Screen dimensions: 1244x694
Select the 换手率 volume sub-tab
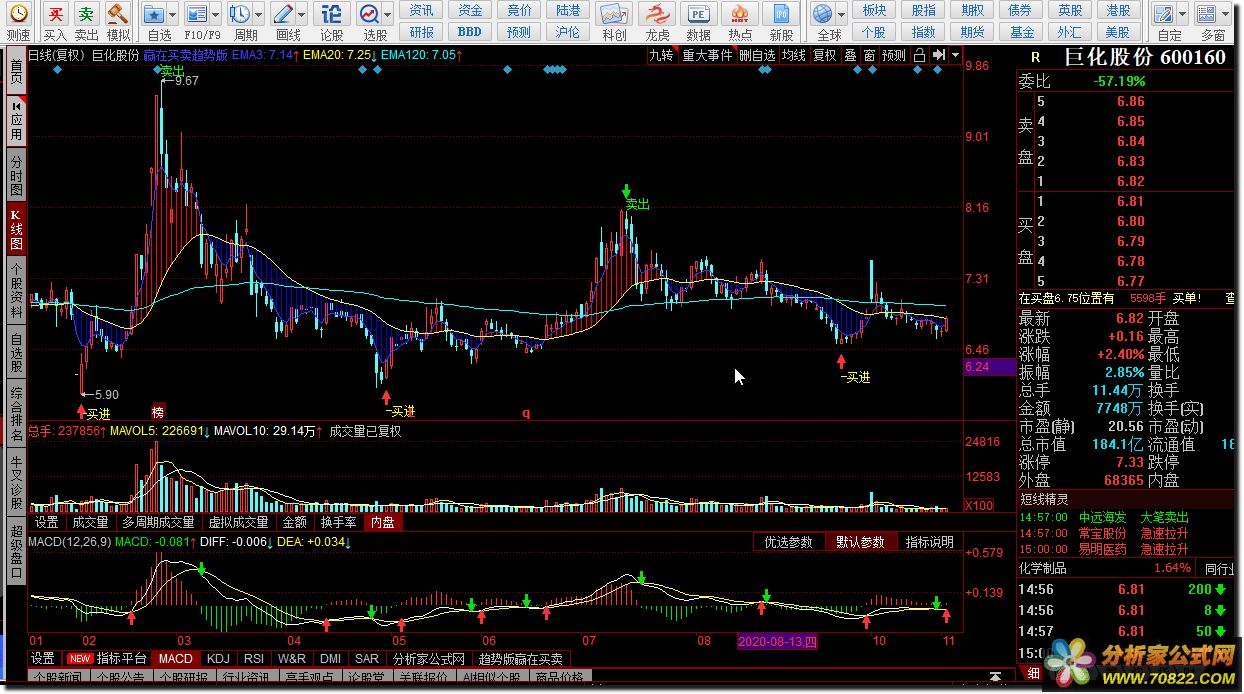pos(338,522)
